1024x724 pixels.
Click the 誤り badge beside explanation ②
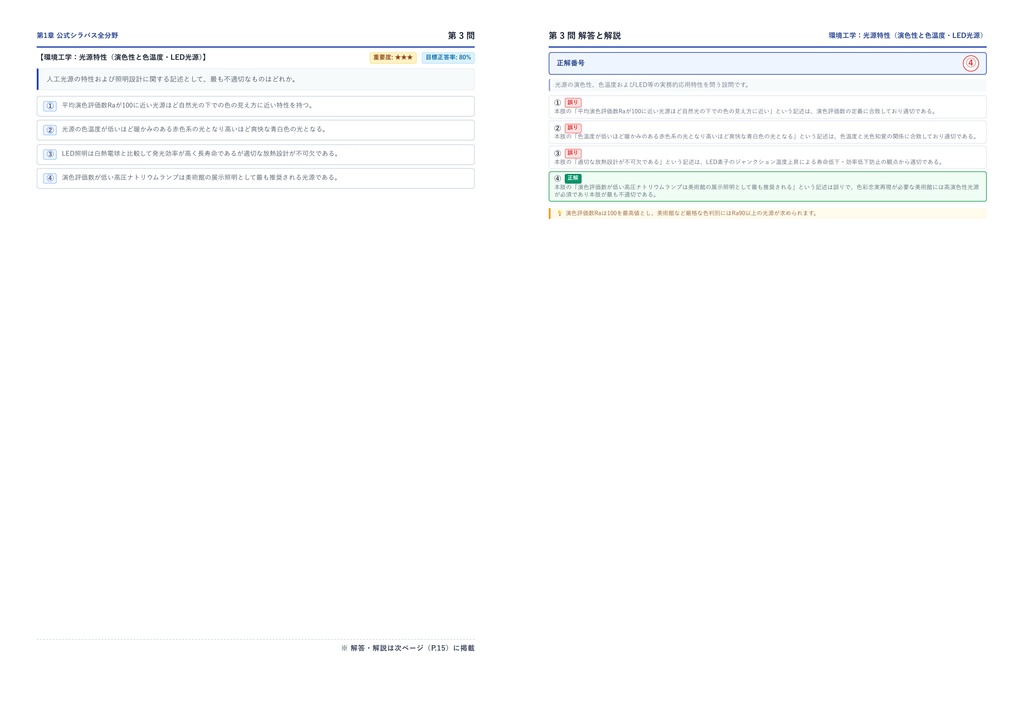pyautogui.click(x=573, y=128)
